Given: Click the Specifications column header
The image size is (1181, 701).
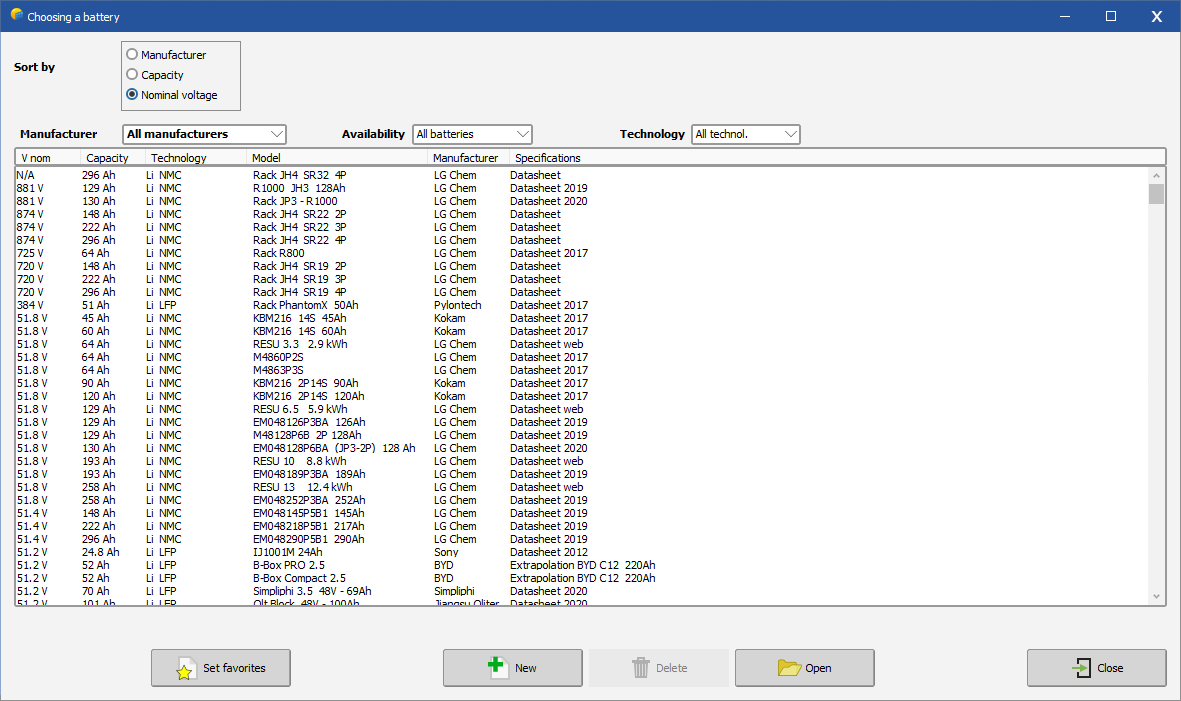Looking at the screenshot, I should point(838,158).
